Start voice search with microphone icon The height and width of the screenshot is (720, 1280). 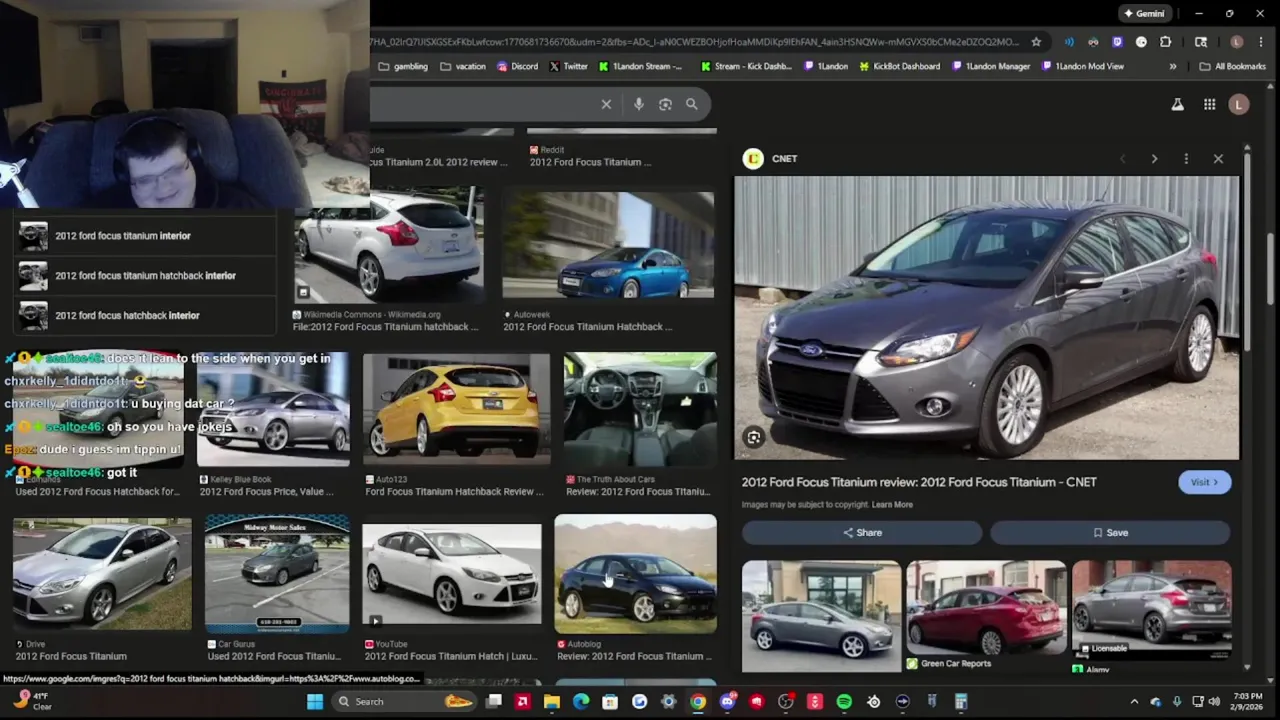(638, 104)
